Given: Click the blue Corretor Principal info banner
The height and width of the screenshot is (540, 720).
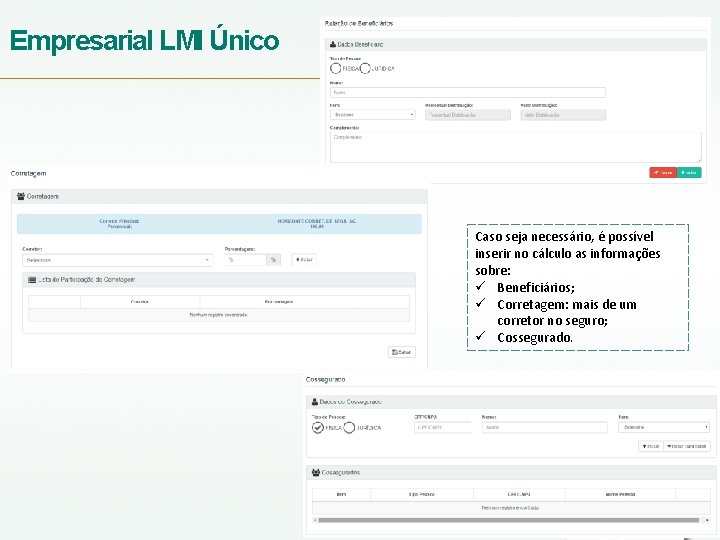Looking at the screenshot, I should click(x=219, y=224).
